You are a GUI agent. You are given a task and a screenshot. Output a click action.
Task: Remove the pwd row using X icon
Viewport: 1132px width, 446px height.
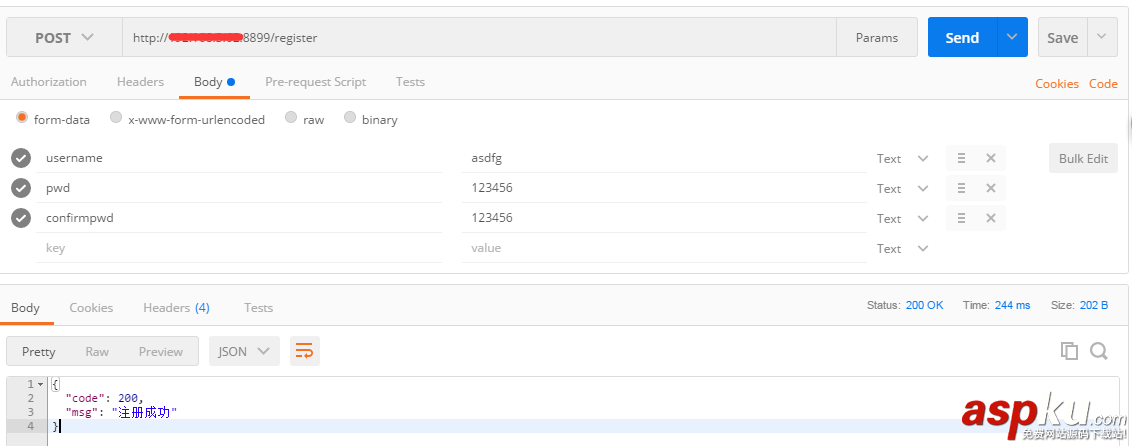coord(990,188)
